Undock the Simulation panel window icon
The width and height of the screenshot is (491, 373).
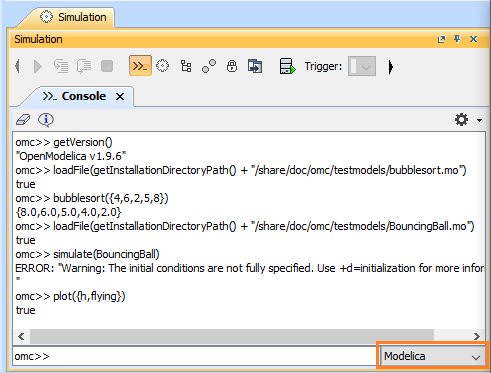pyautogui.click(x=441, y=39)
